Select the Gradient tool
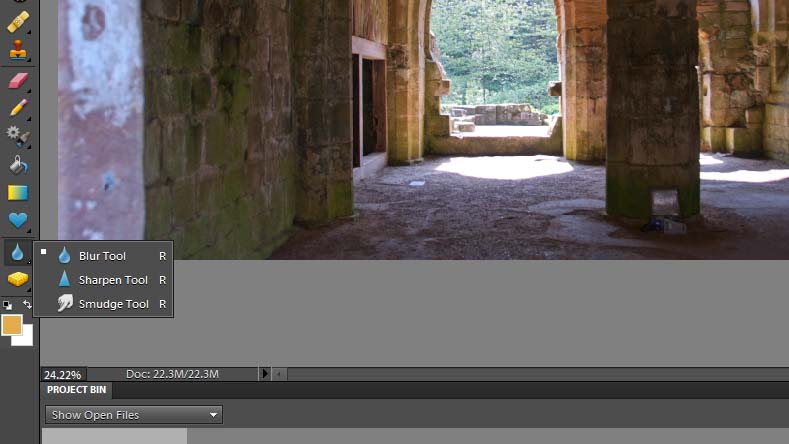 pyautogui.click(x=18, y=193)
